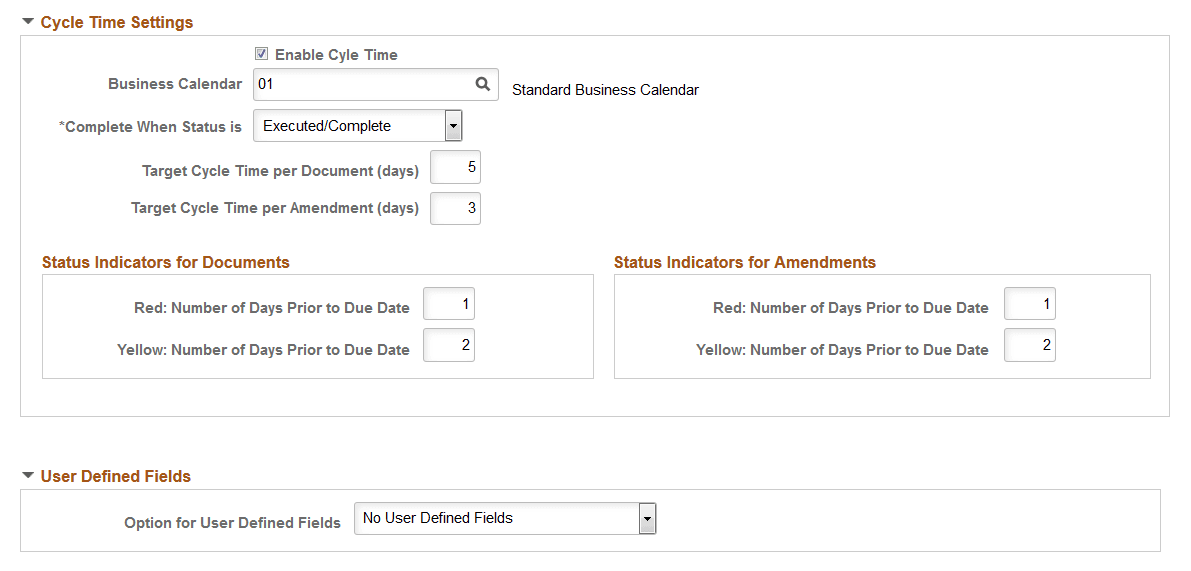
Task: Collapse the User Defined Fields section
Action: [x=28, y=476]
